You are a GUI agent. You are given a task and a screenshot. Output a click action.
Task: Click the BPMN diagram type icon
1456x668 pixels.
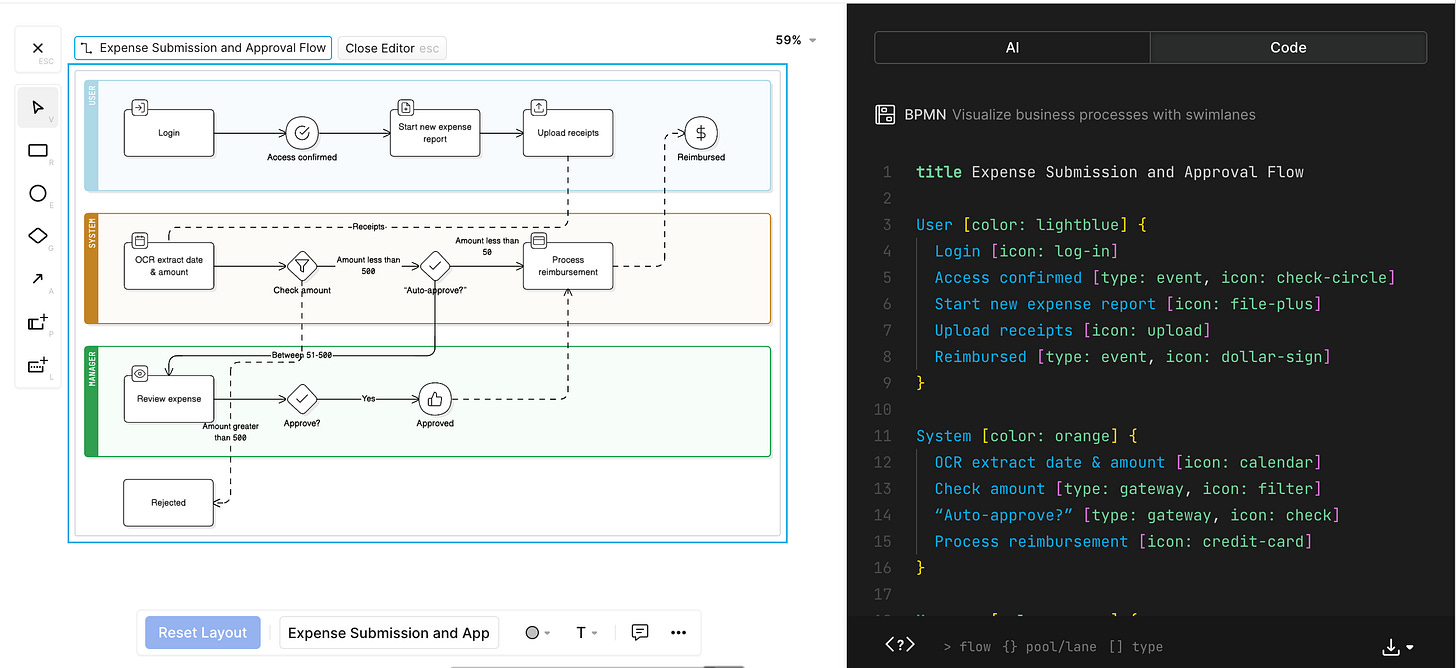[x=885, y=114]
